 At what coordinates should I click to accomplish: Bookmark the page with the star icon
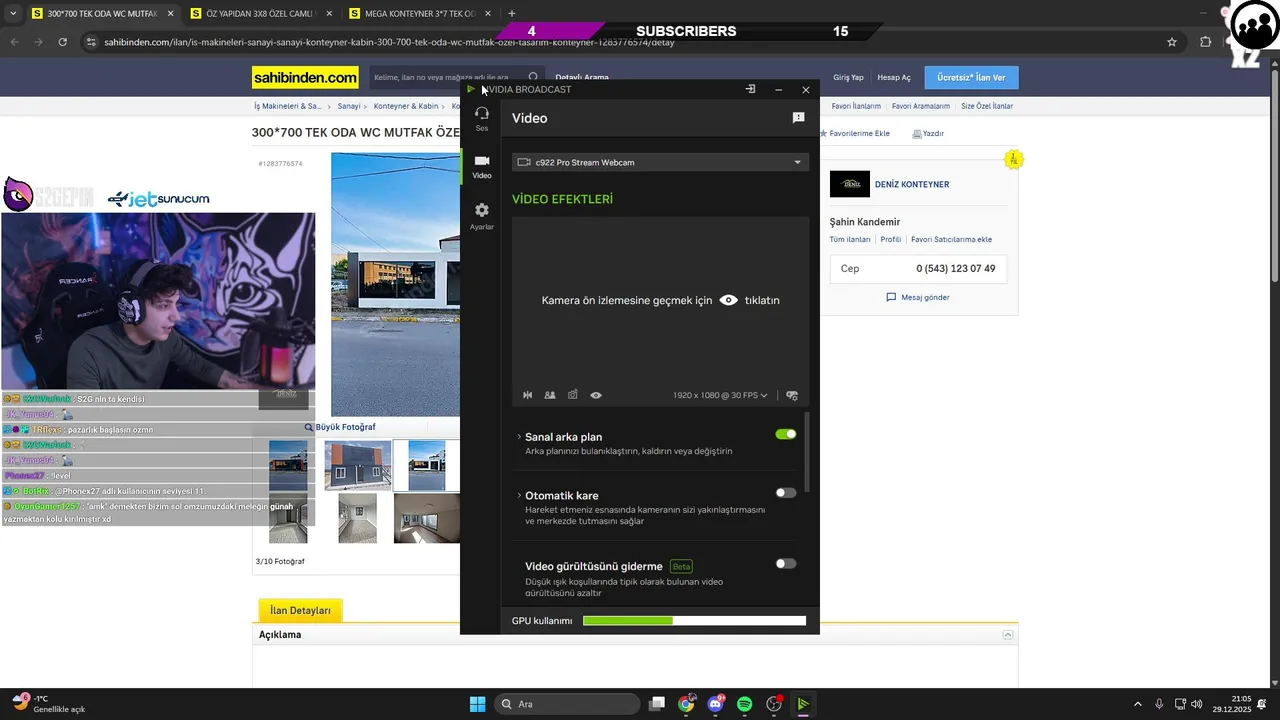point(1172,42)
